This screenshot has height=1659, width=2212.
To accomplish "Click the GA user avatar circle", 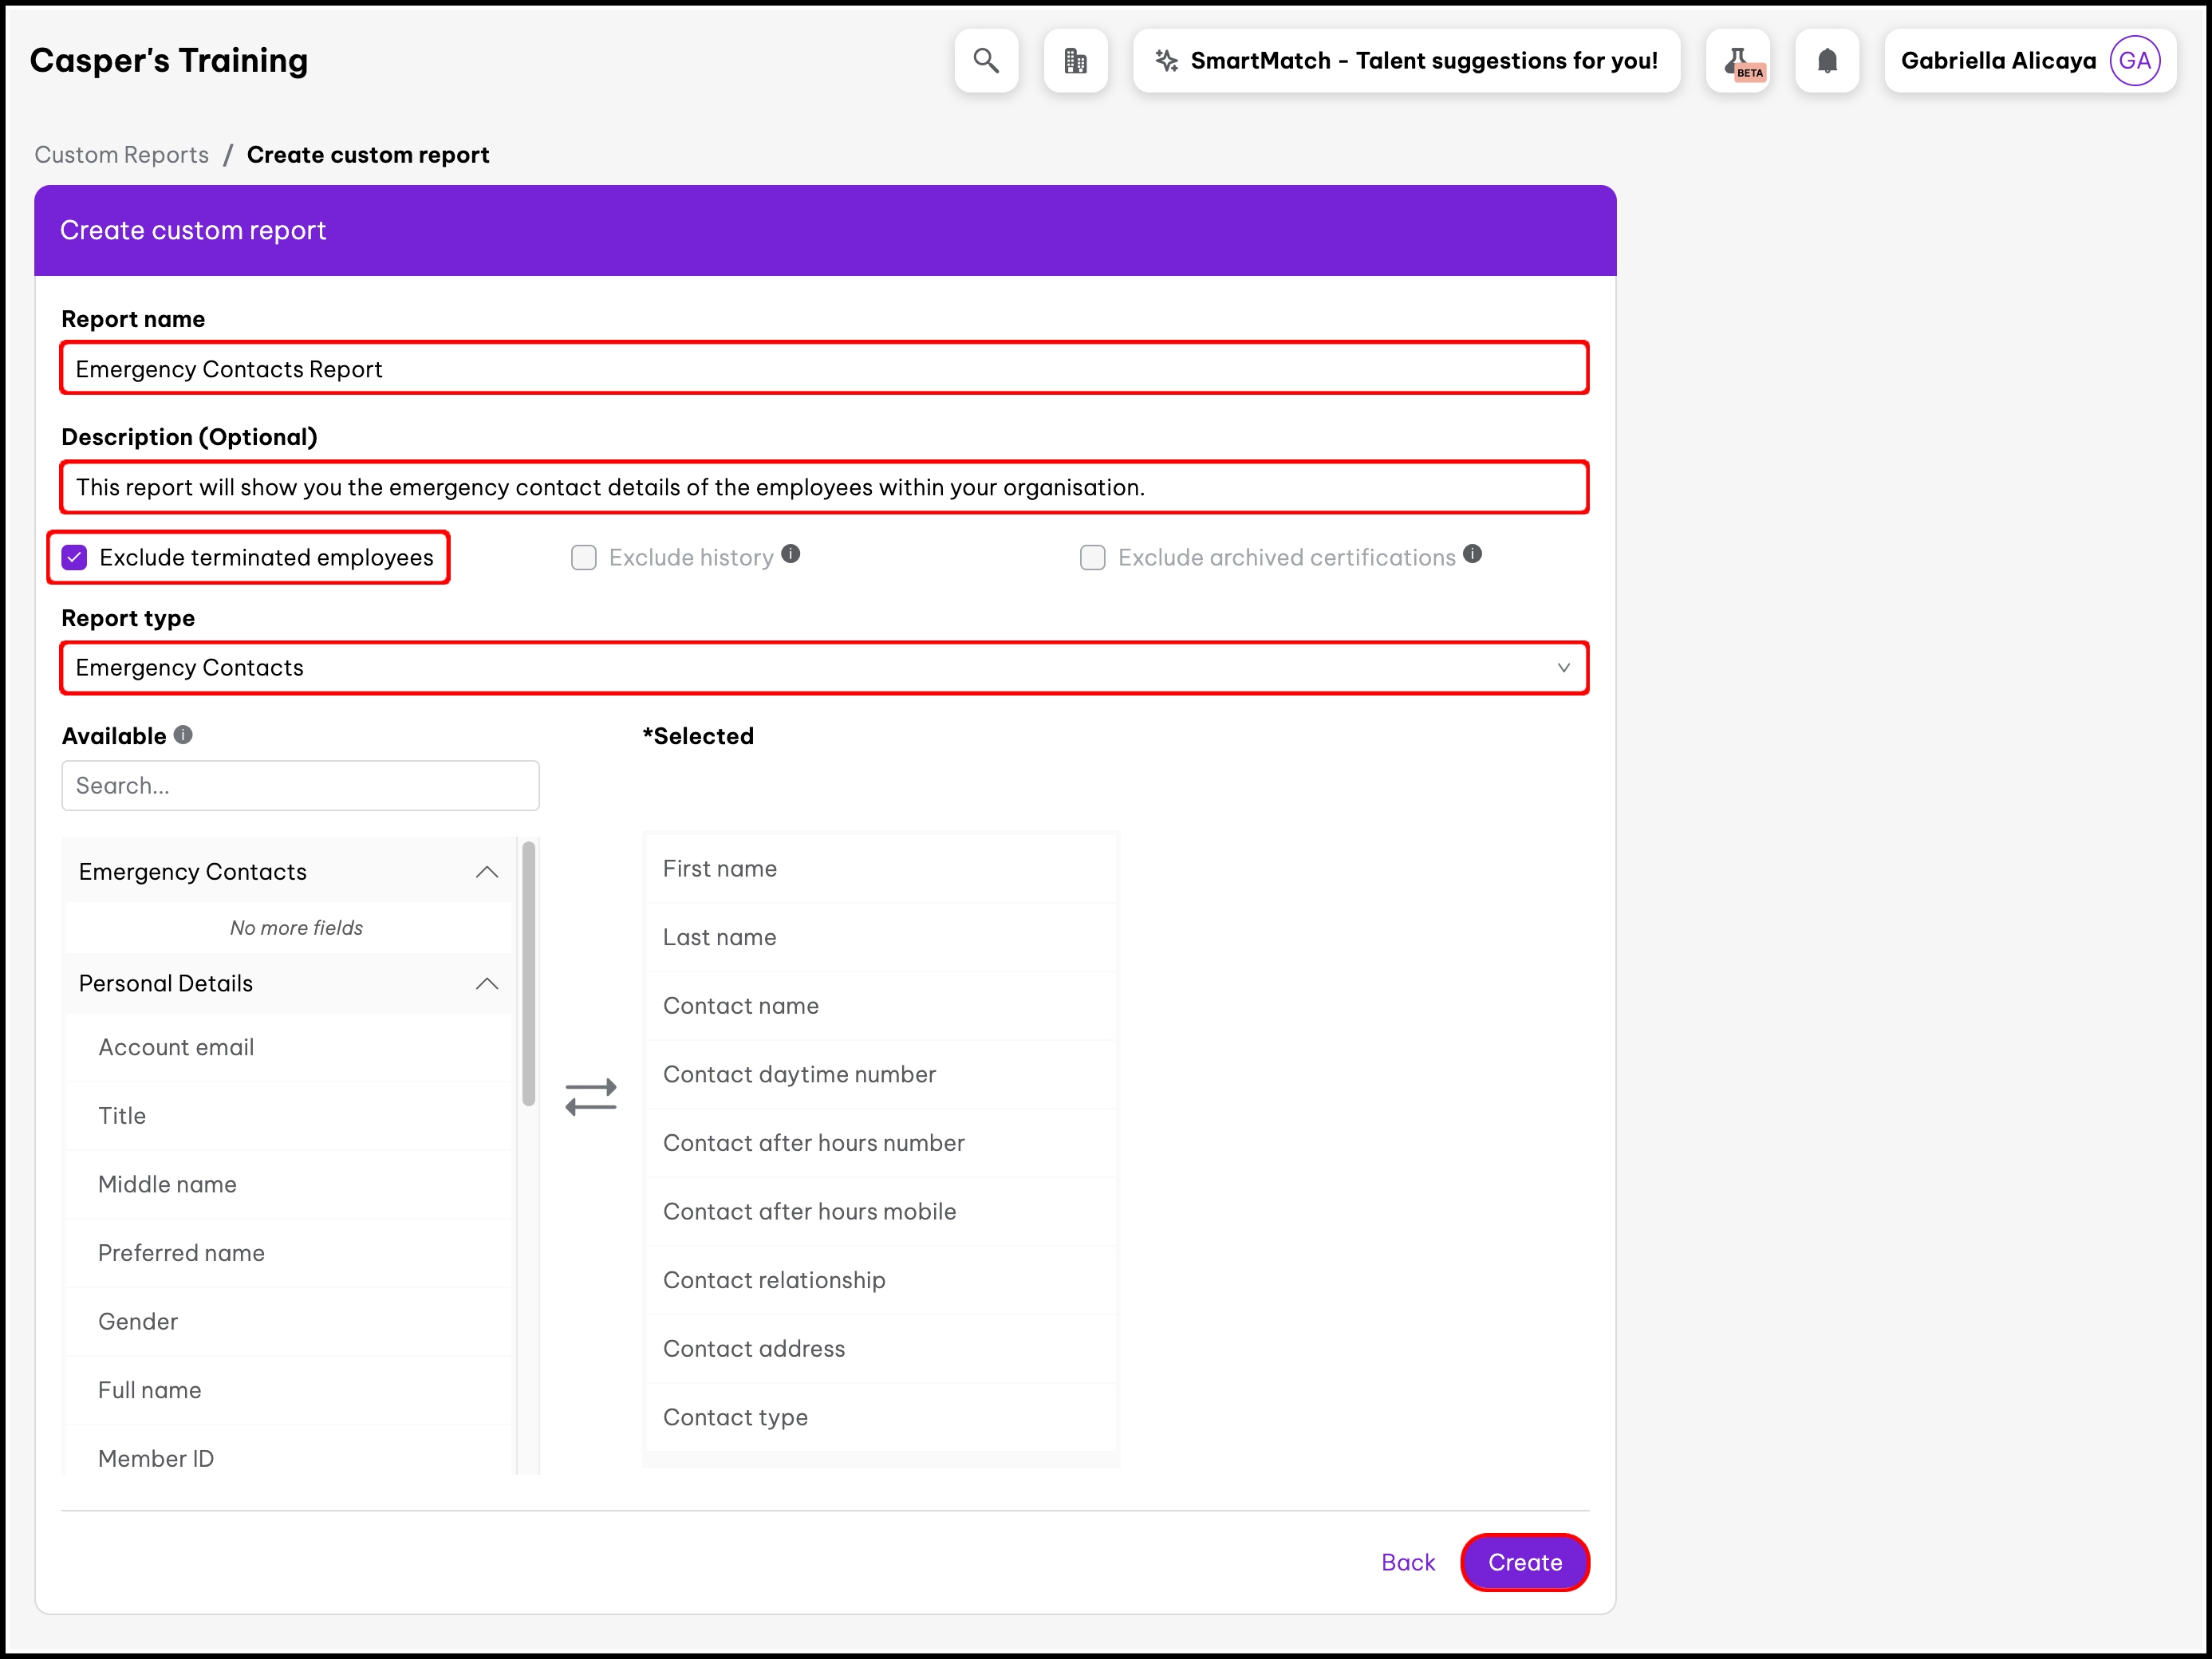I will click(x=2134, y=61).
